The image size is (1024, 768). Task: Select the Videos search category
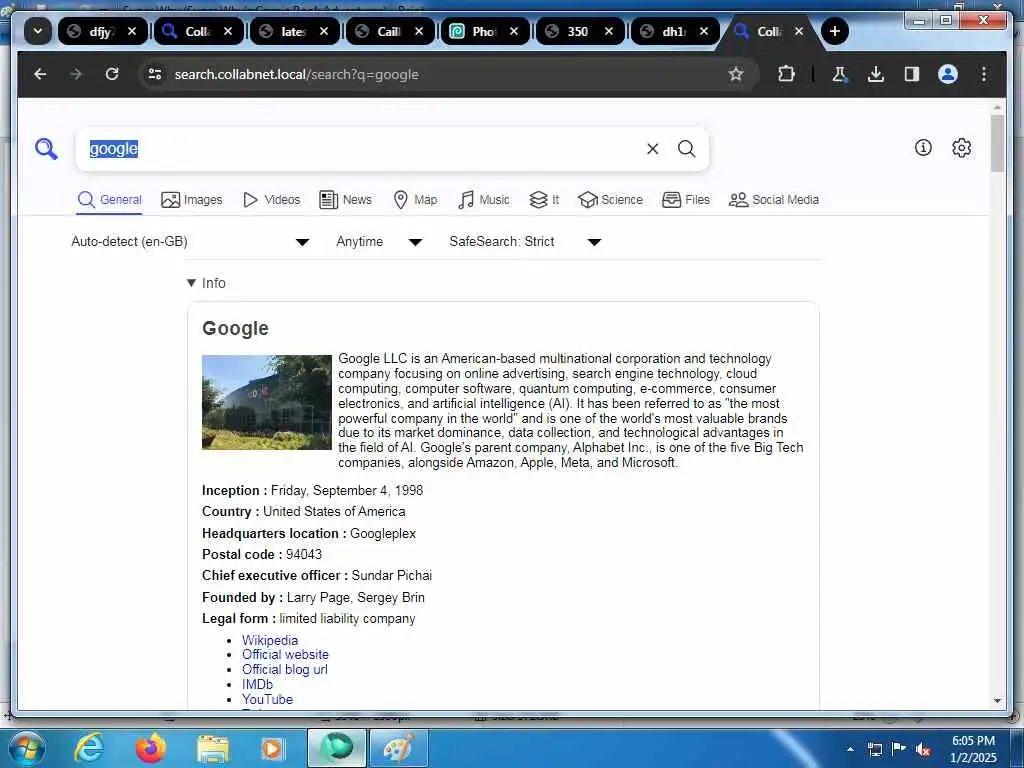[x=271, y=200]
